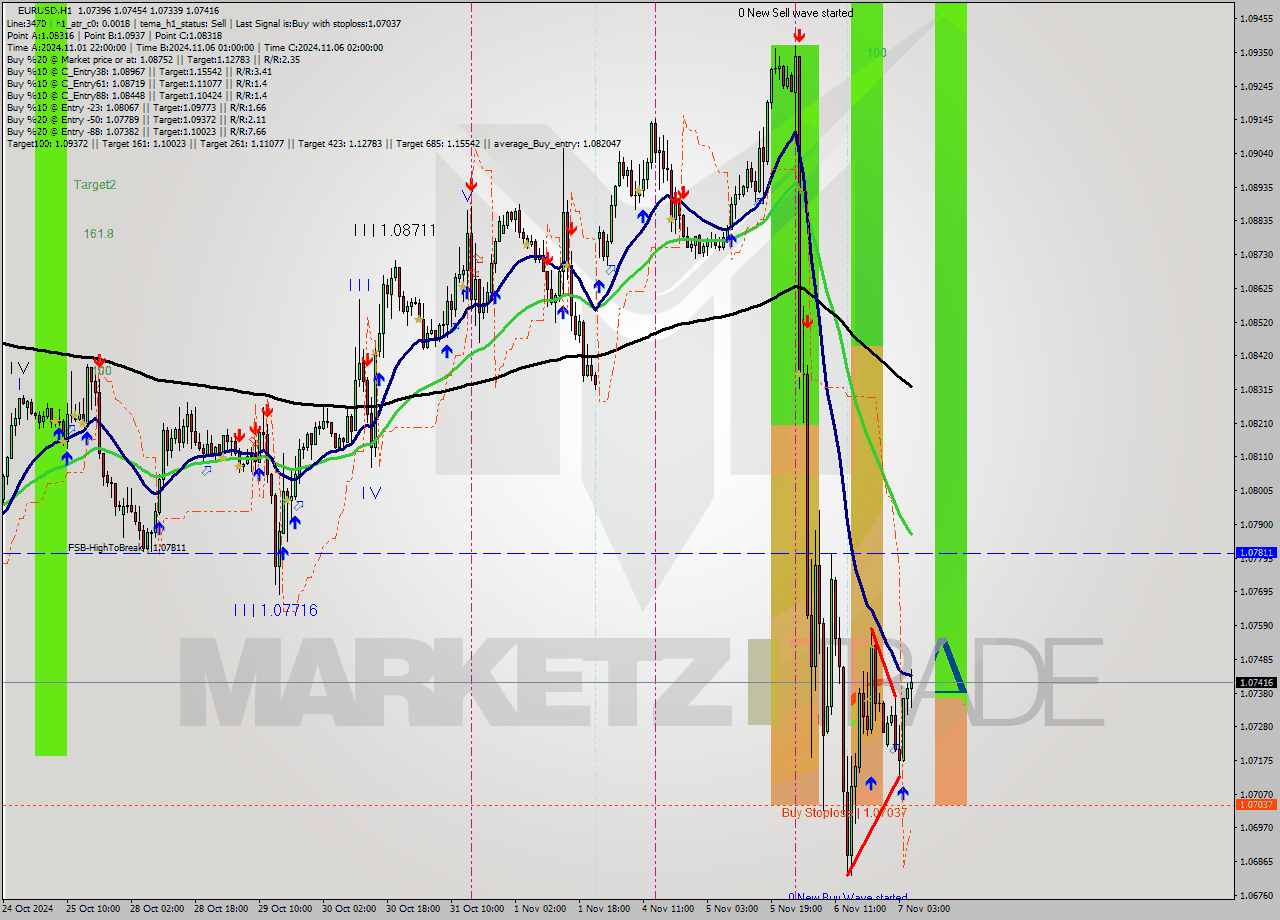Click price axis value 1.08625
1280x920 pixels.
click(1256, 288)
